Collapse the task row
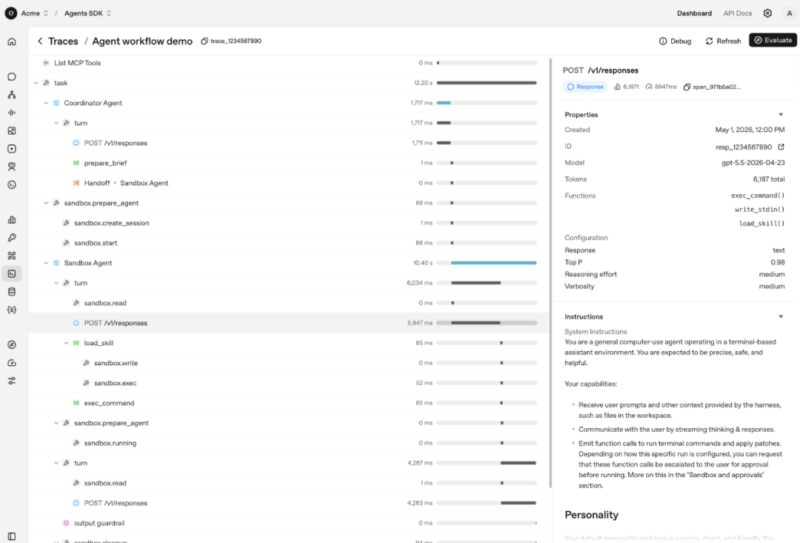The width and height of the screenshot is (800, 543). click(36, 83)
